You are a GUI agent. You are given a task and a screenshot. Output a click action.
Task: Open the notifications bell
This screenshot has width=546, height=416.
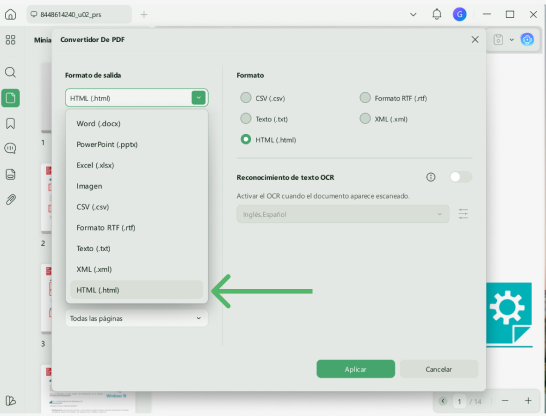(437, 14)
